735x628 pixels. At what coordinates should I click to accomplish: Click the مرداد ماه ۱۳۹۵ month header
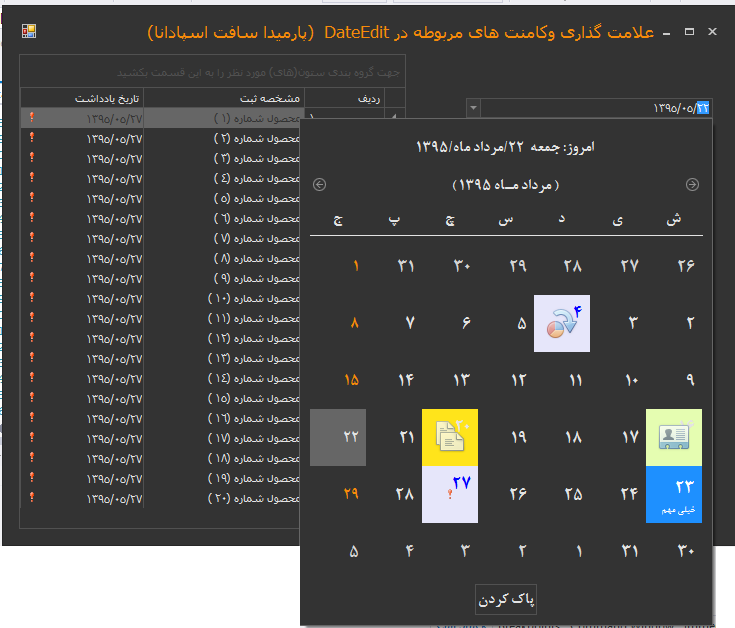[505, 185]
